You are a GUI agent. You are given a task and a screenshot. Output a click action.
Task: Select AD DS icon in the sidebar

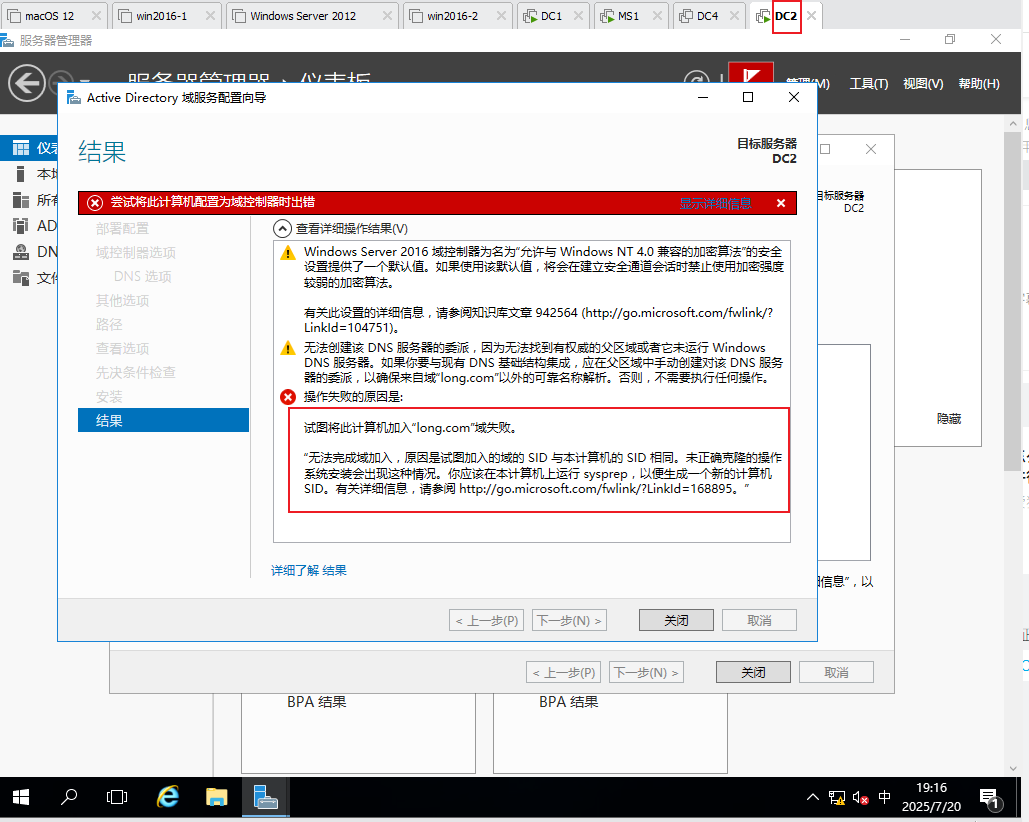click(x=21, y=226)
